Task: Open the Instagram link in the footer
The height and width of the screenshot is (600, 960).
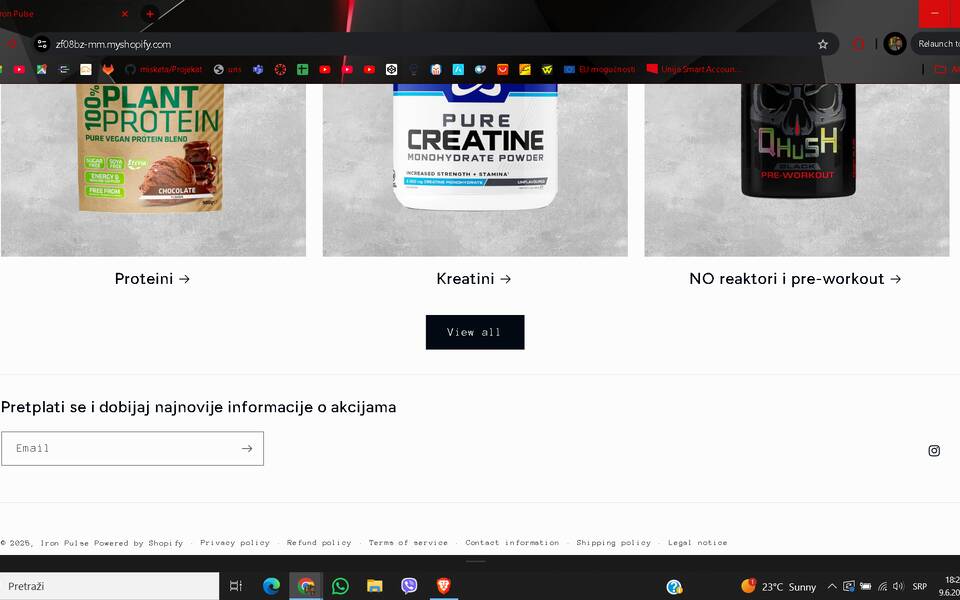Action: click(x=934, y=451)
